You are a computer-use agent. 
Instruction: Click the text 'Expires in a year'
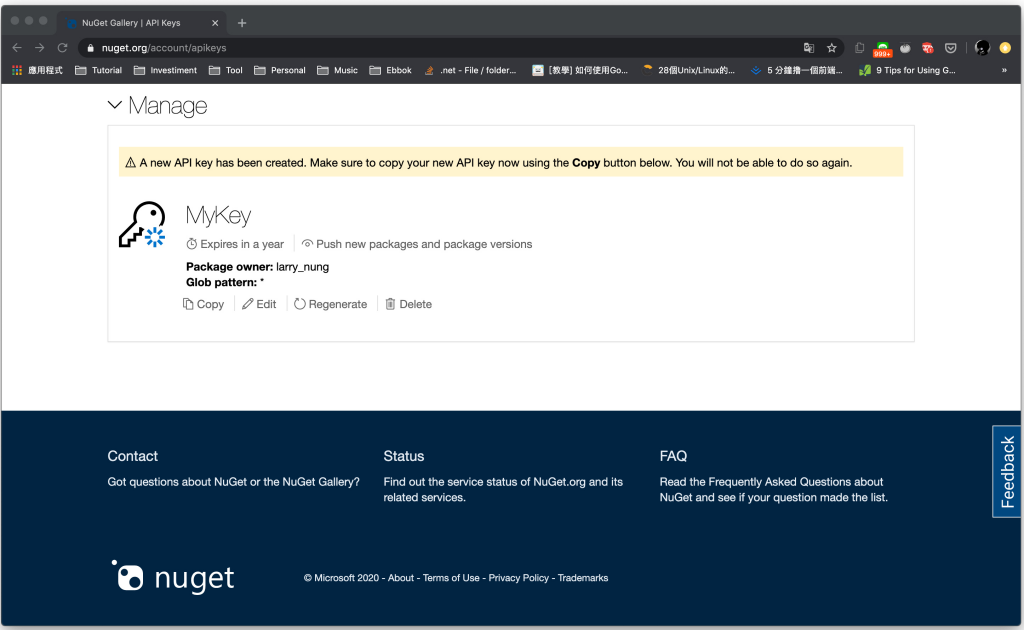tap(242, 244)
